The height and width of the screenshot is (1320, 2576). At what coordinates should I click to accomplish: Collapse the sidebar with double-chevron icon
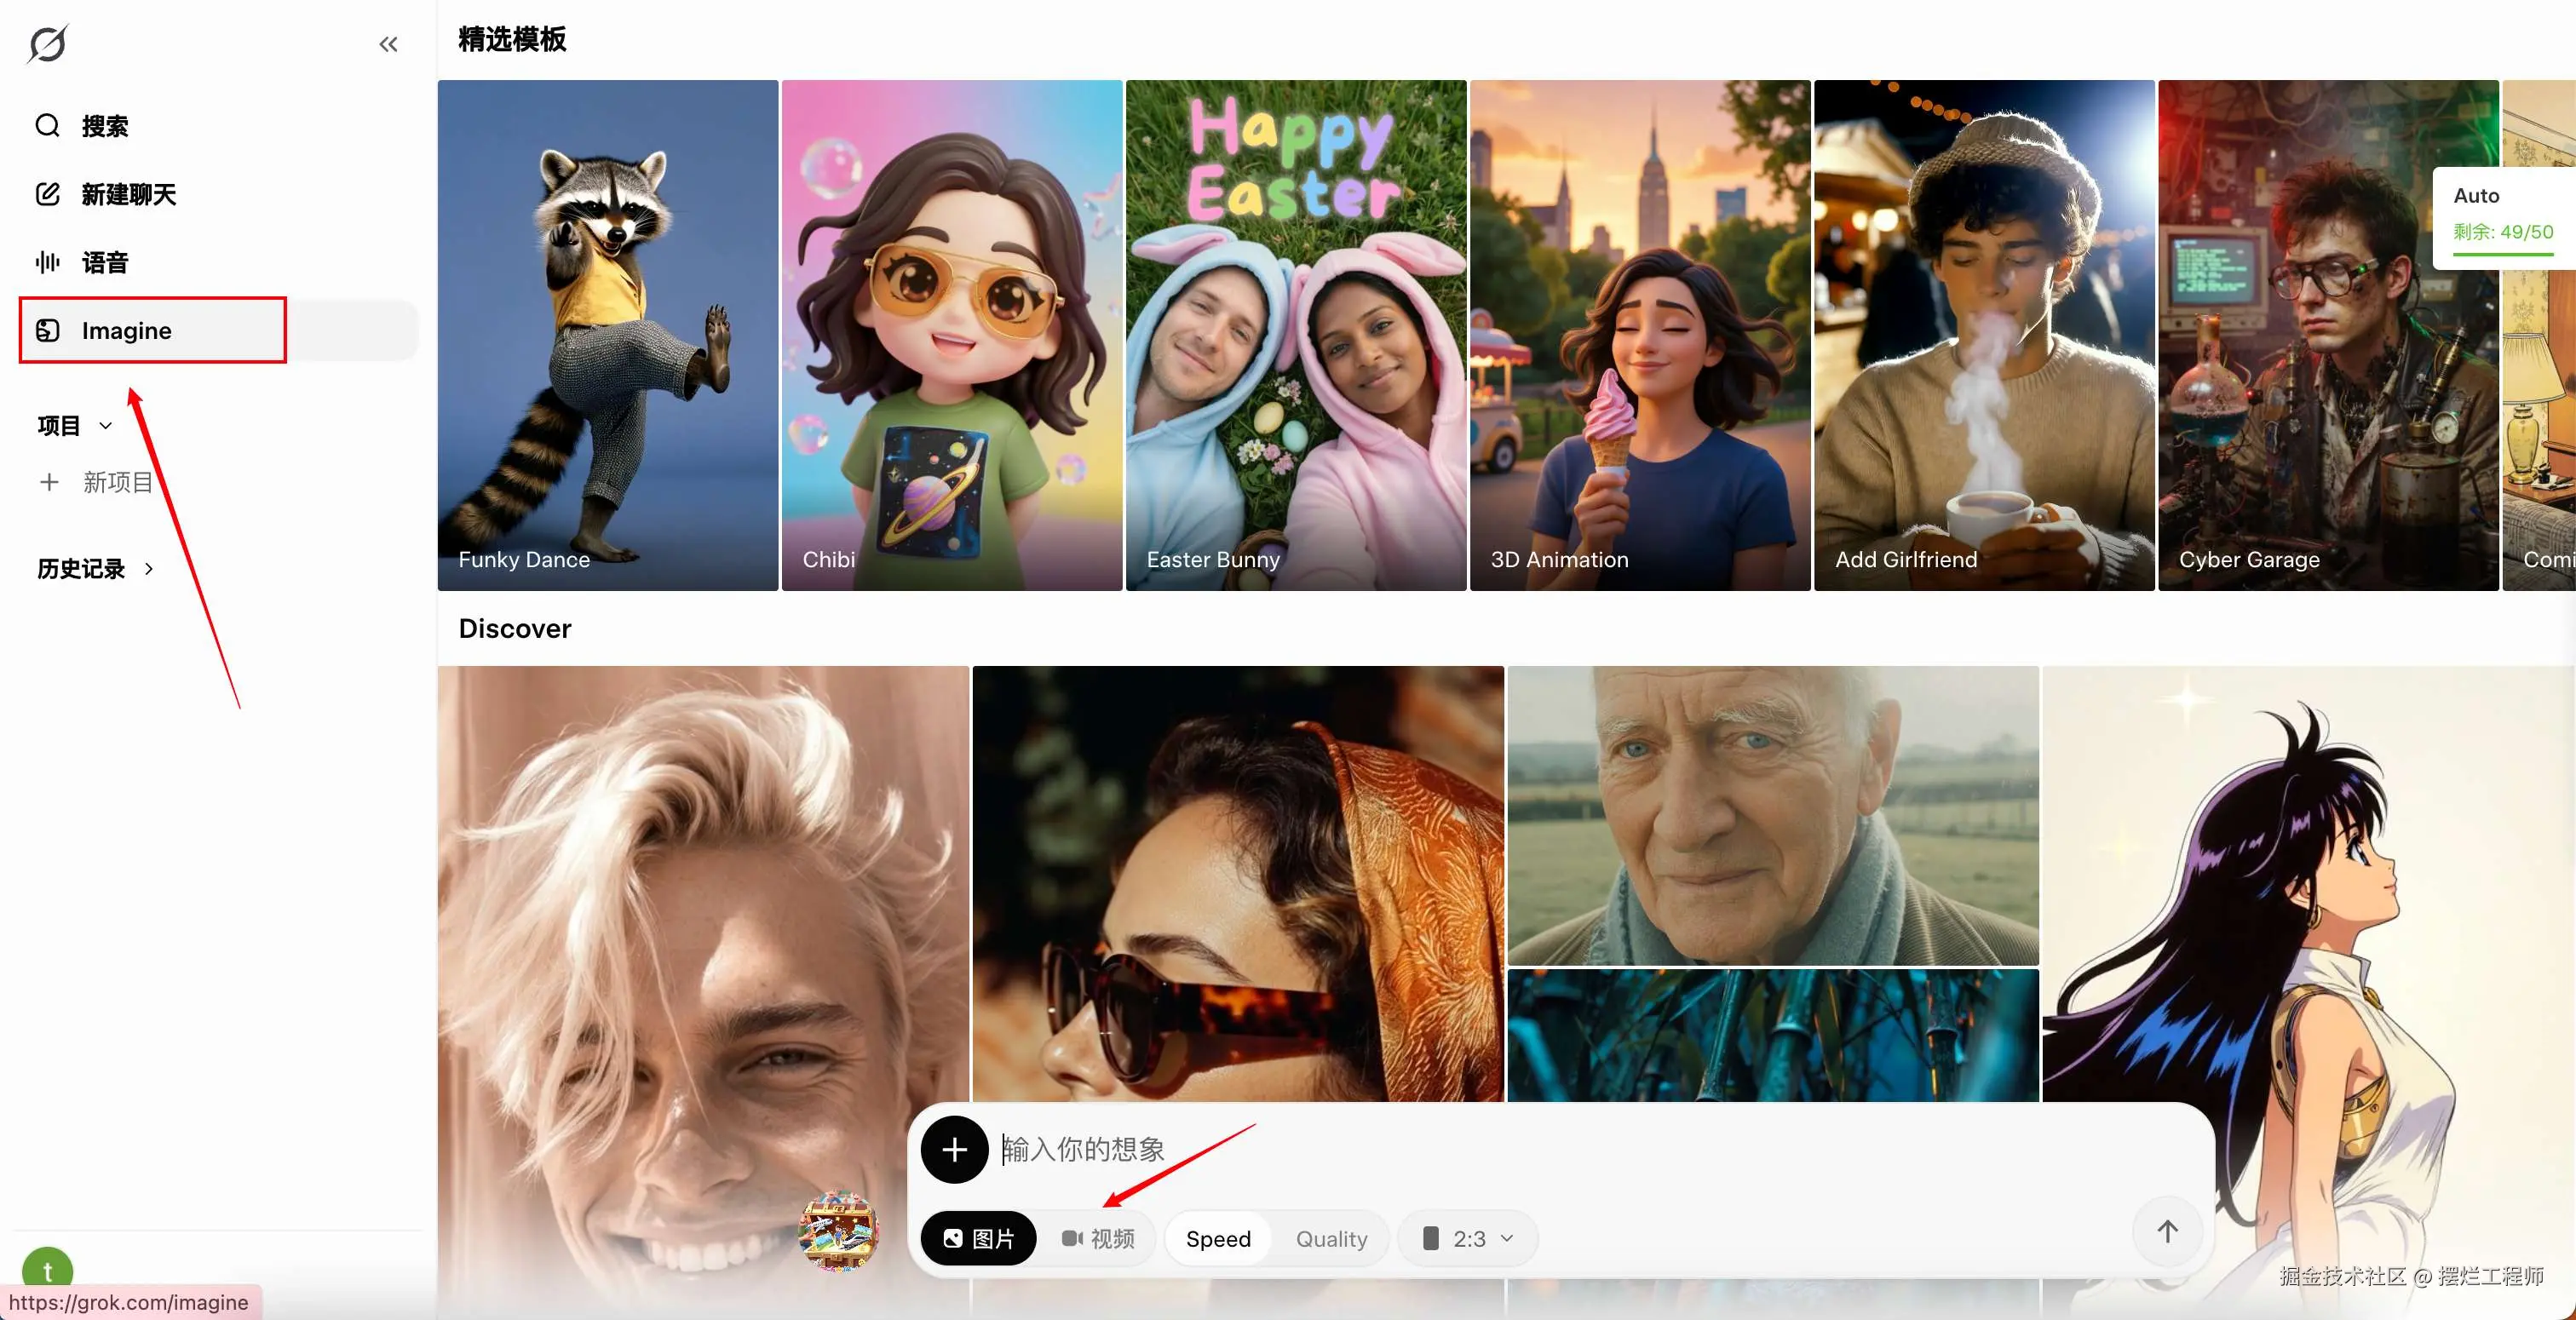(x=388, y=44)
